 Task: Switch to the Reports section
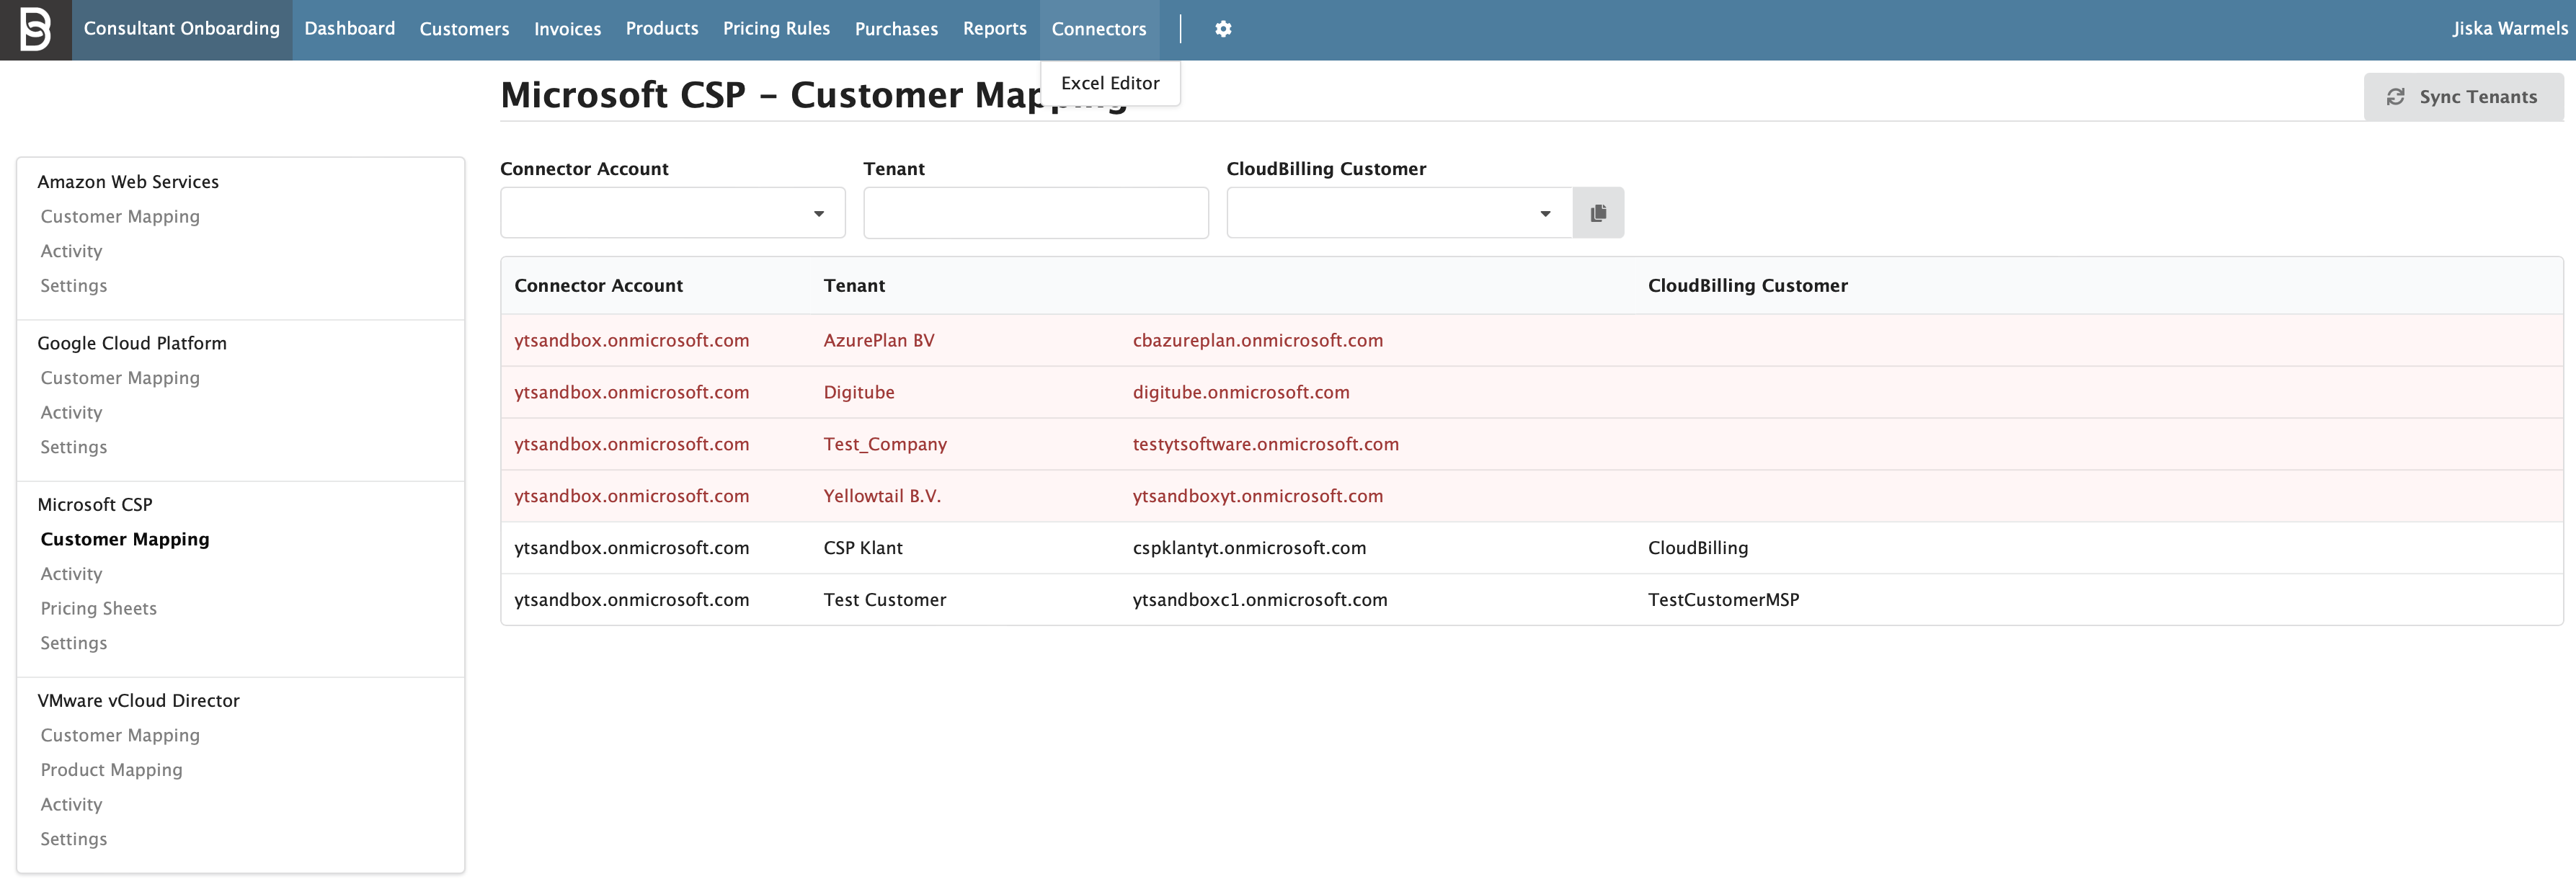(994, 28)
